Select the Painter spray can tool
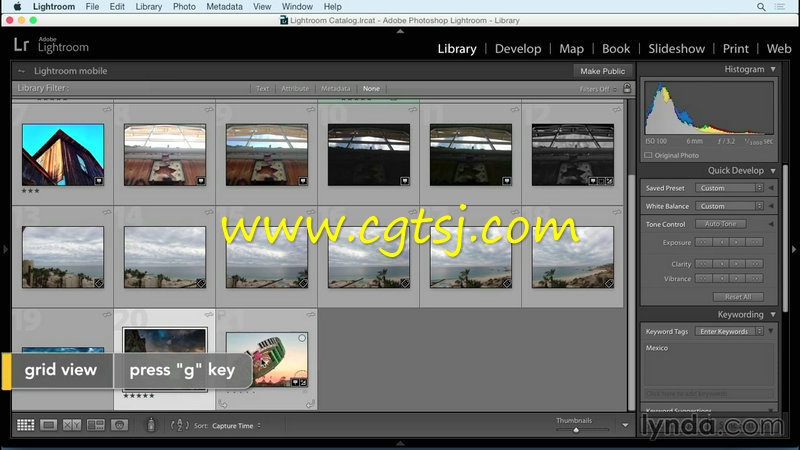 tap(151, 424)
